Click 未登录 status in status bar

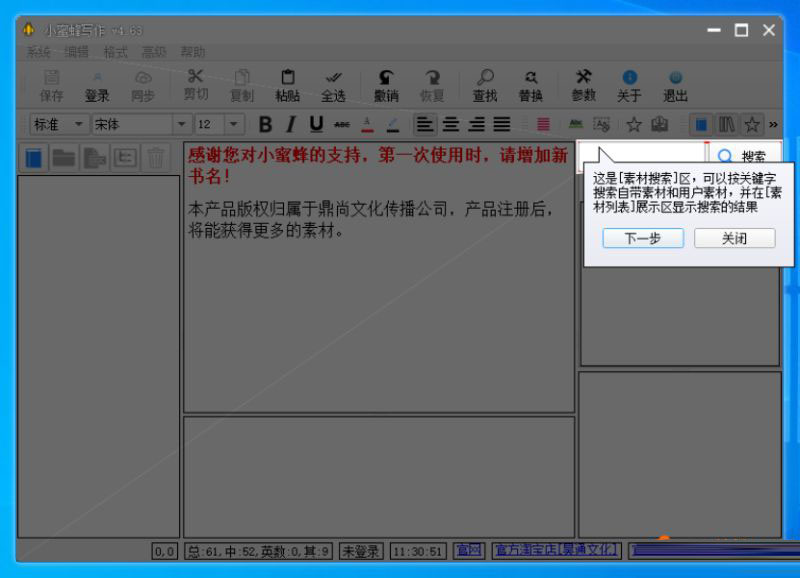coord(361,551)
